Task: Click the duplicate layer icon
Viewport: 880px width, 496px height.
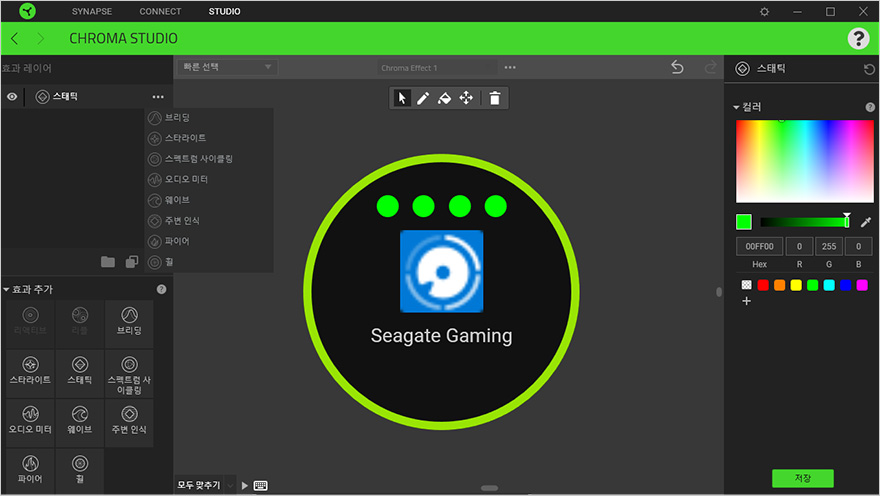Action: (x=132, y=261)
